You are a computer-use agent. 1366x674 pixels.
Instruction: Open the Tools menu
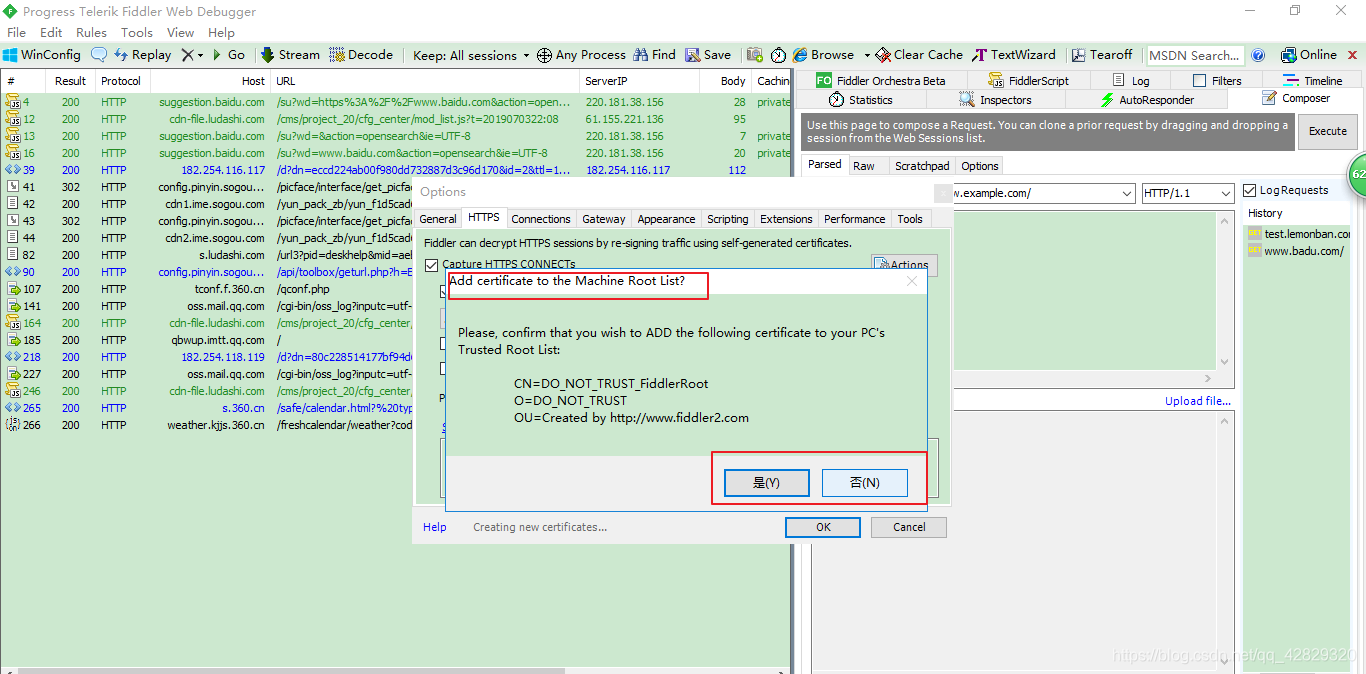click(x=137, y=32)
